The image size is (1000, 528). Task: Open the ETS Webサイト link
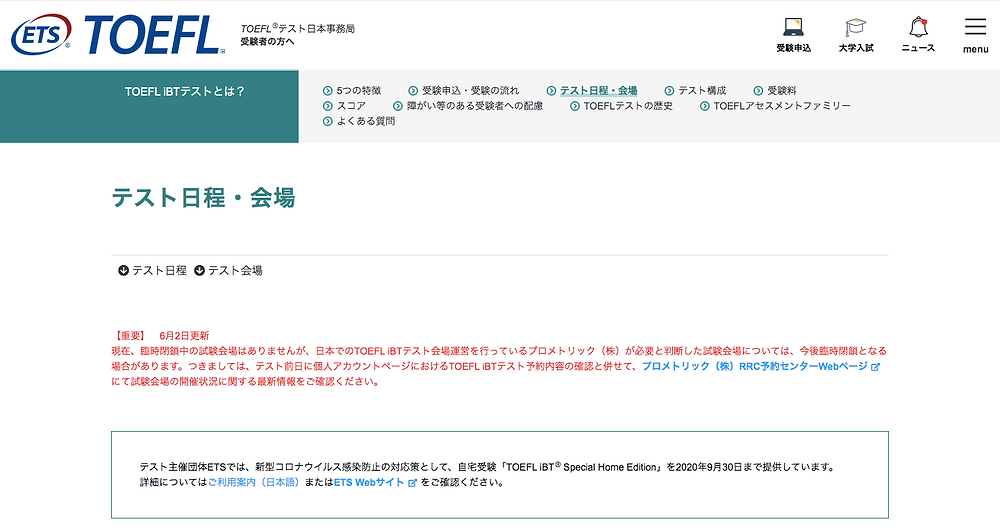click(x=369, y=483)
